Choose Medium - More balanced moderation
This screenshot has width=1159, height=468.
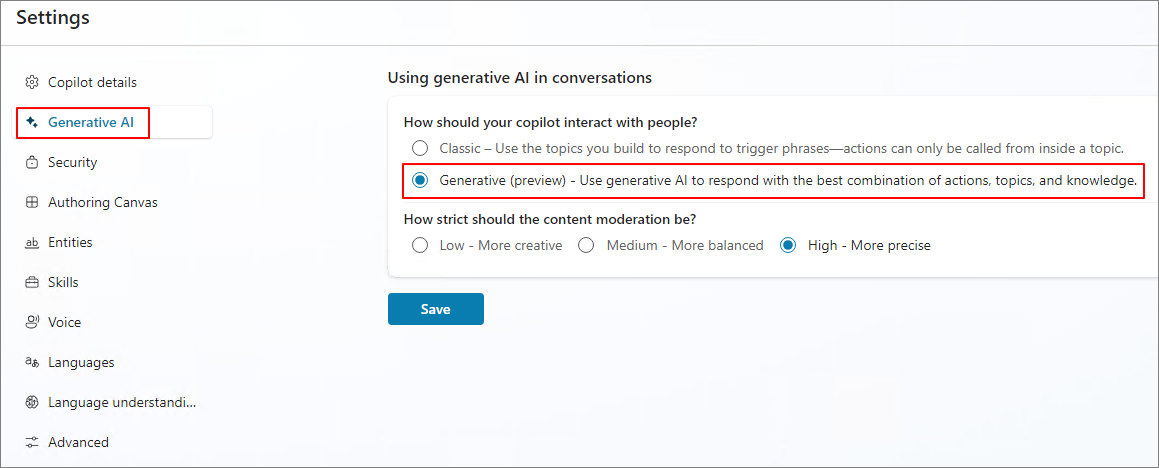586,245
